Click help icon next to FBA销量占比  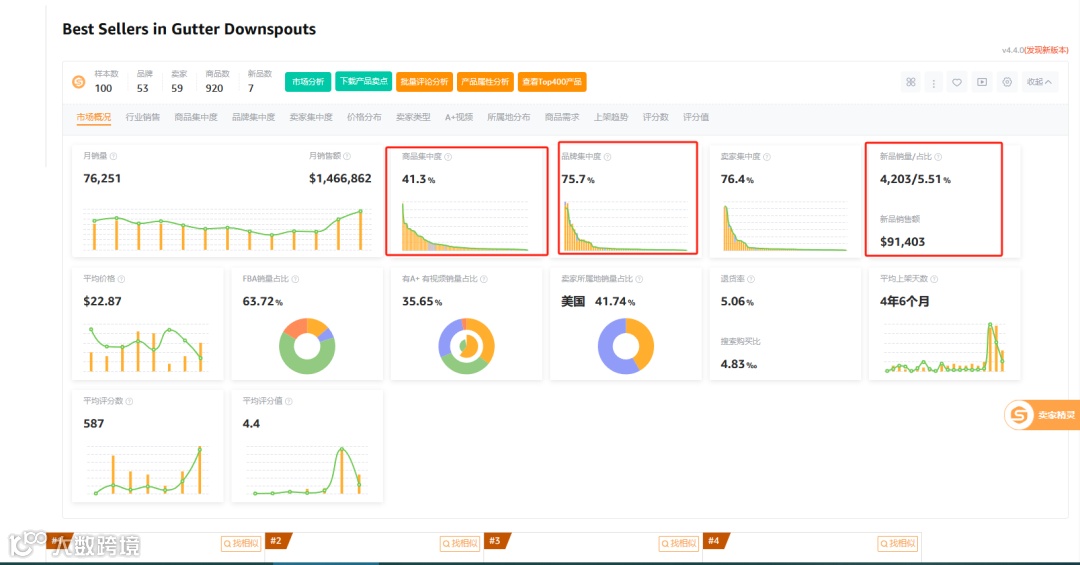tap(295, 279)
